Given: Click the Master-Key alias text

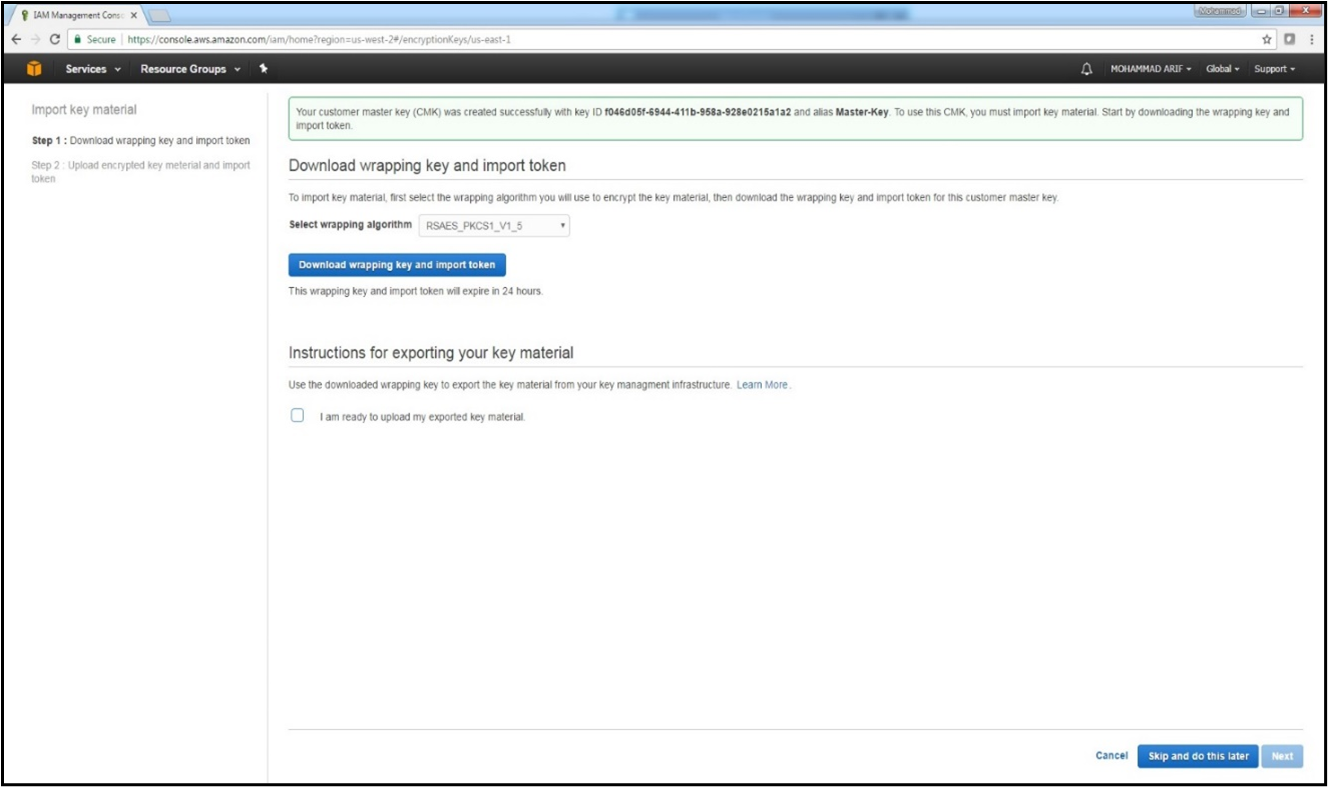Looking at the screenshot, I should 863,113.
